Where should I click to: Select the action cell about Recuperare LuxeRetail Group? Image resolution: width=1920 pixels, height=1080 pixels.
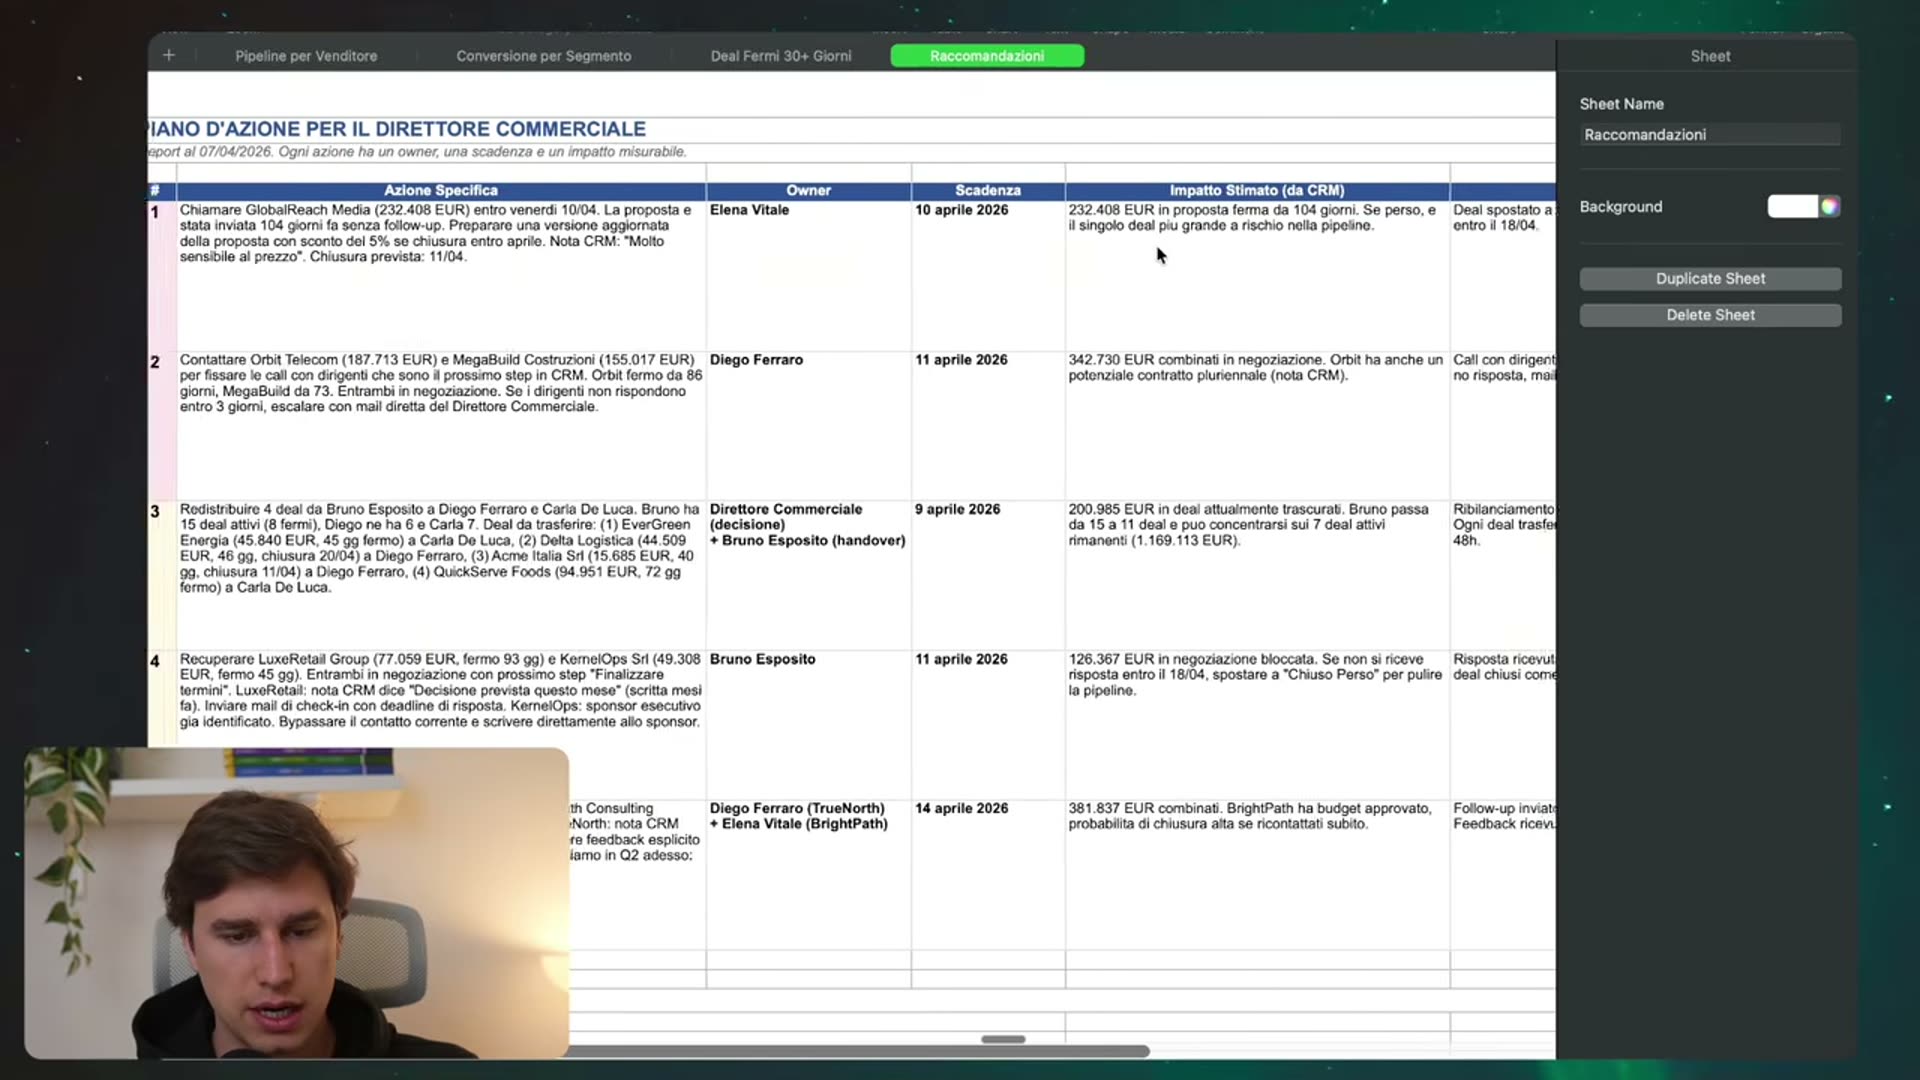(441, 699)
